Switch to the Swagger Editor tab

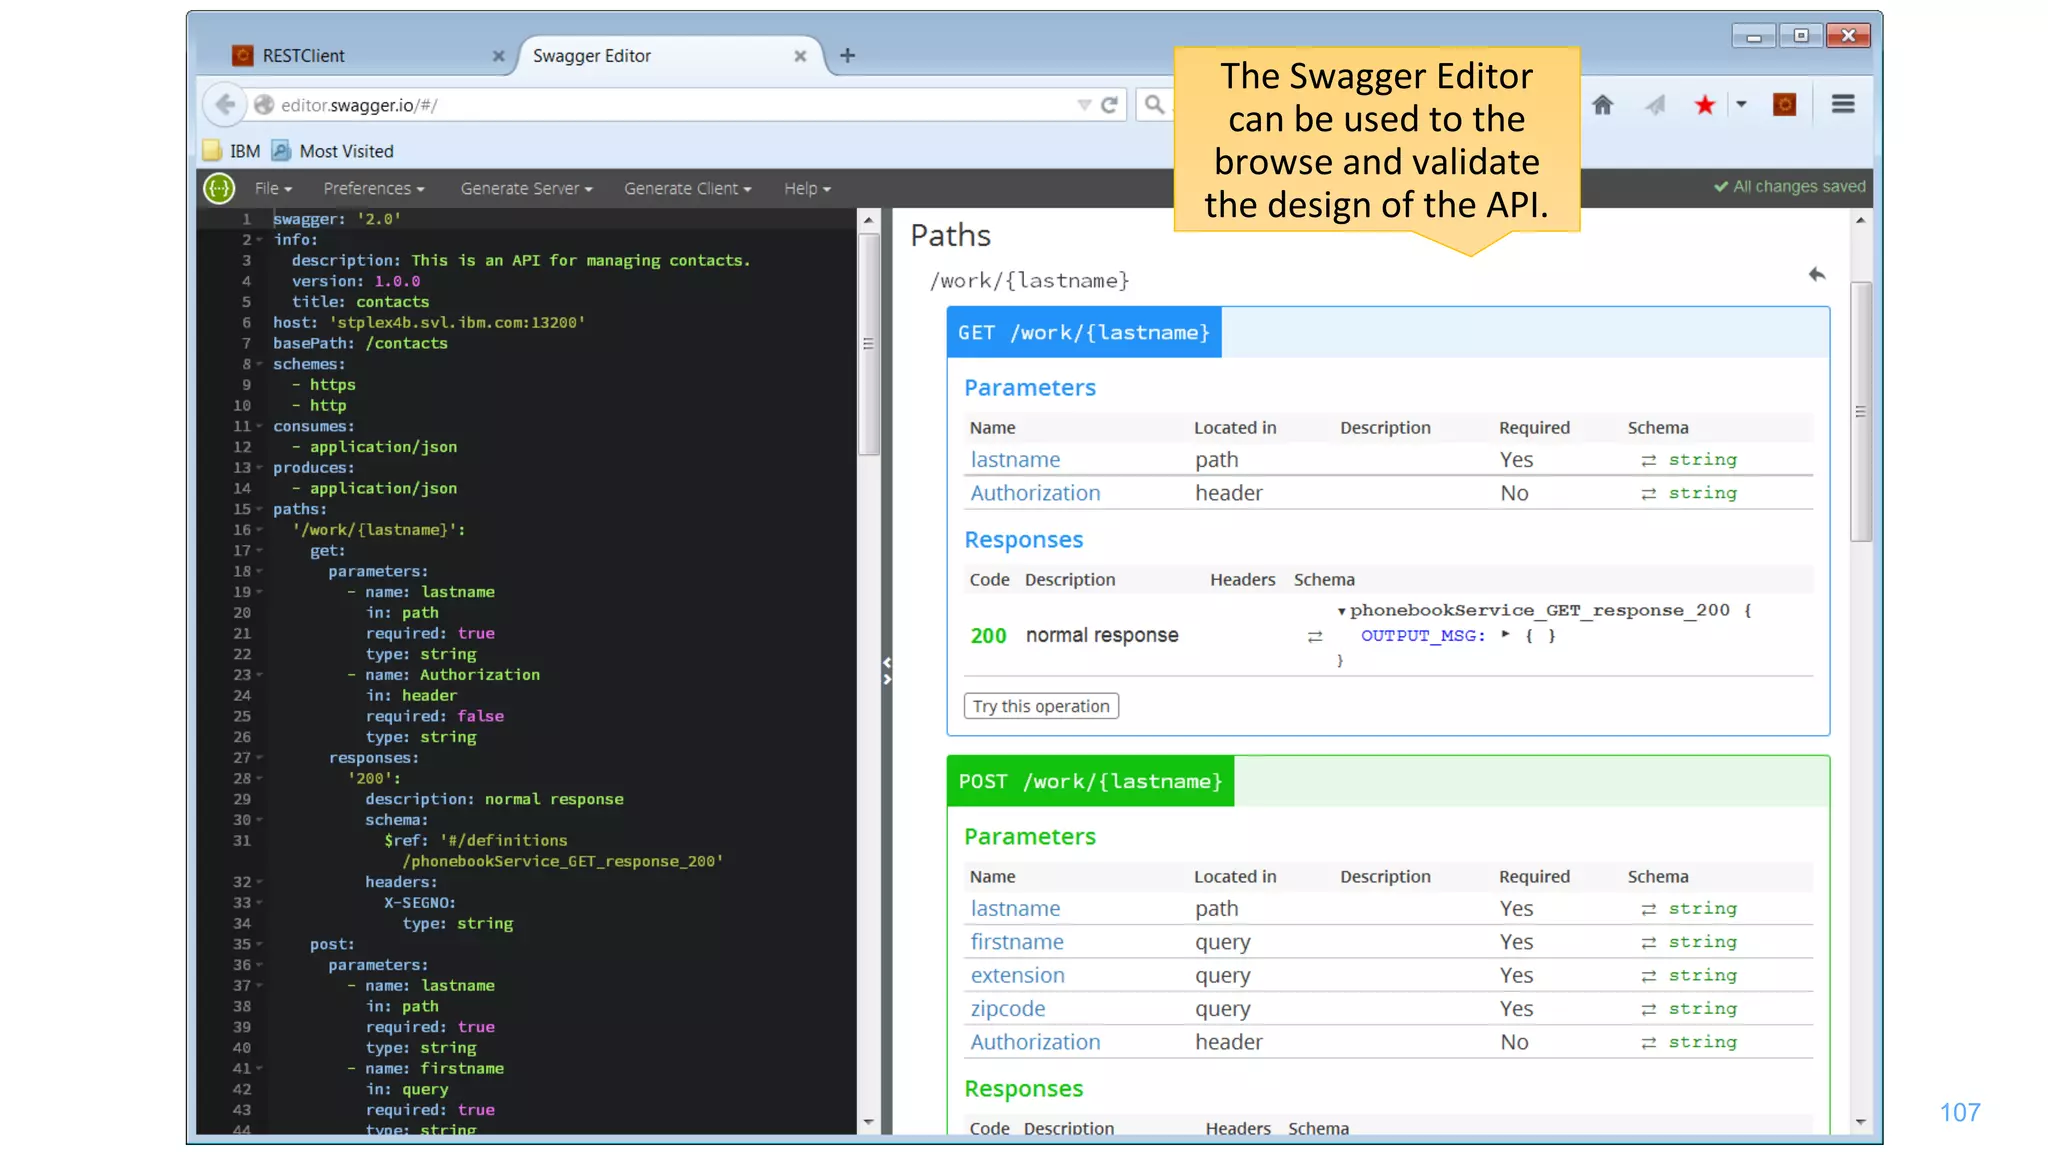click(x=665, y=56)
